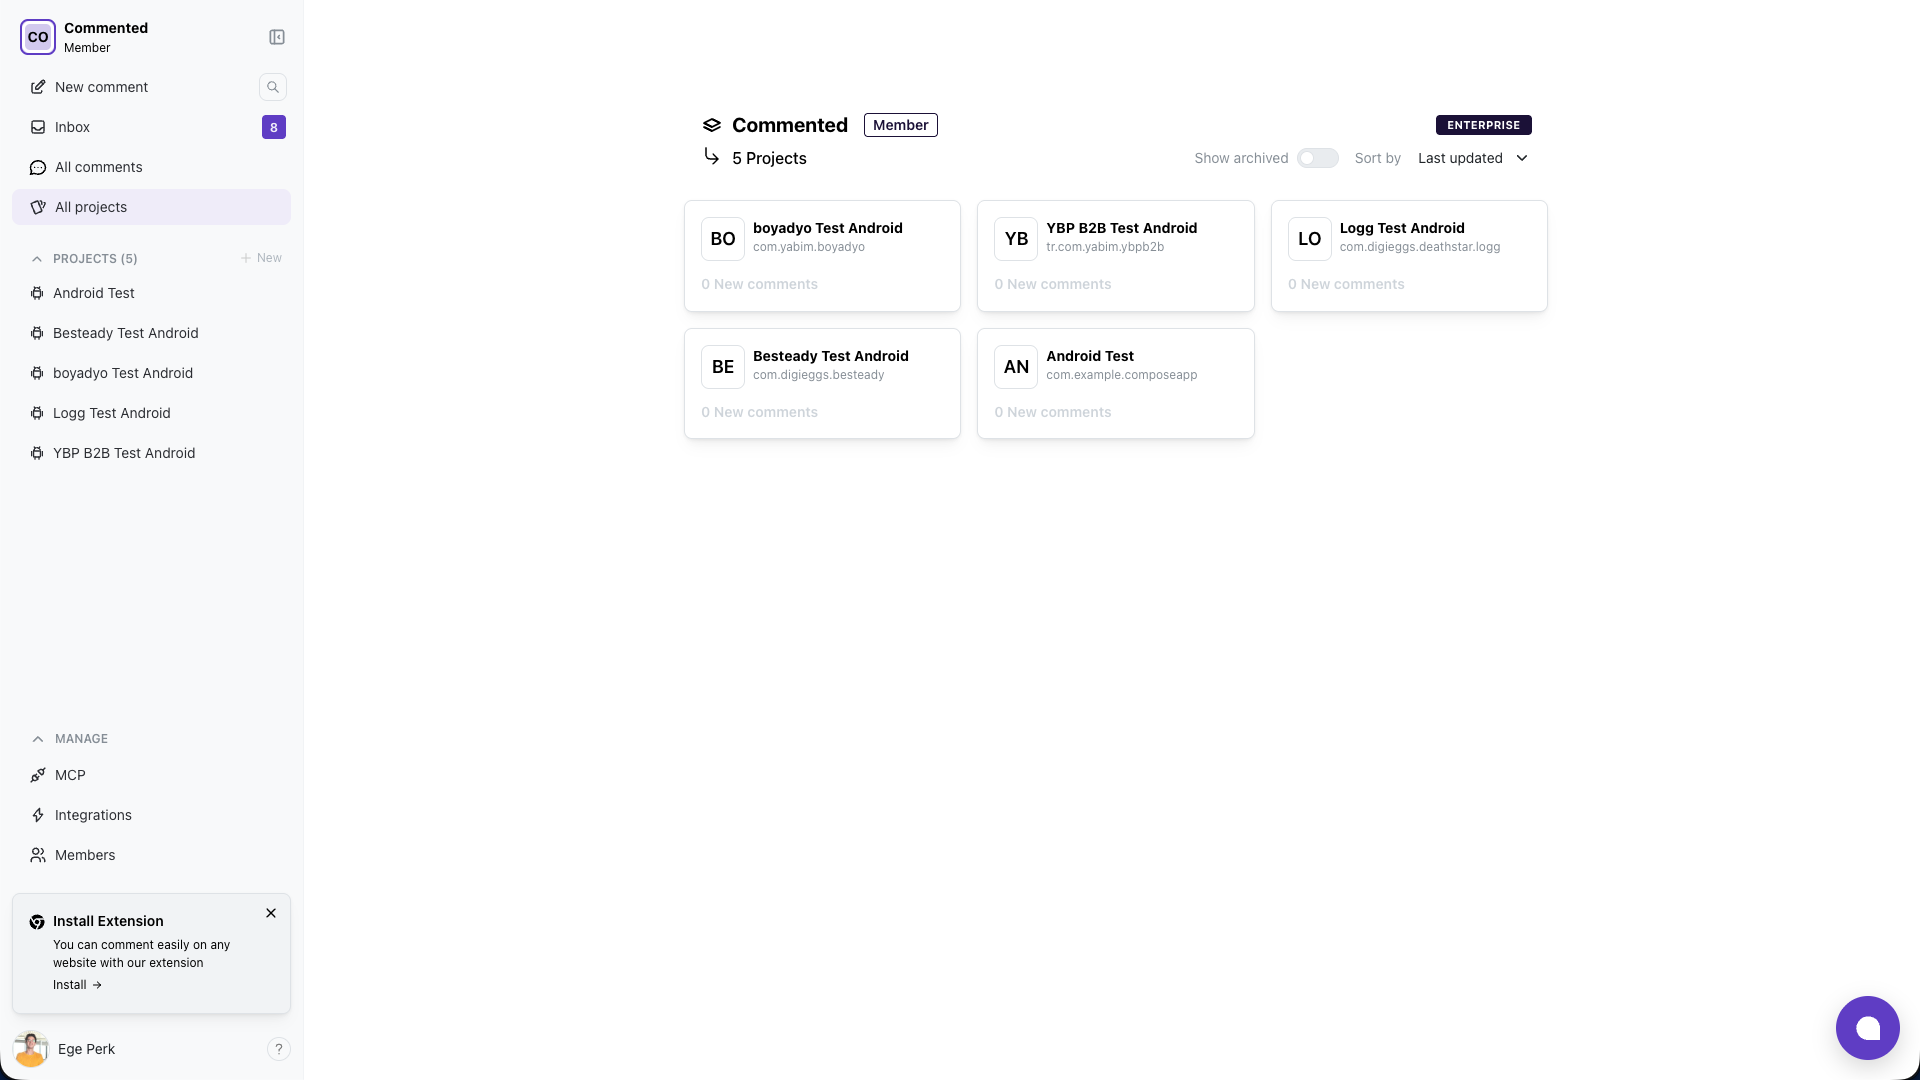Select All projects in sidebar
The height and width of the screenshot is (1080, 1920).
[151, 207]
